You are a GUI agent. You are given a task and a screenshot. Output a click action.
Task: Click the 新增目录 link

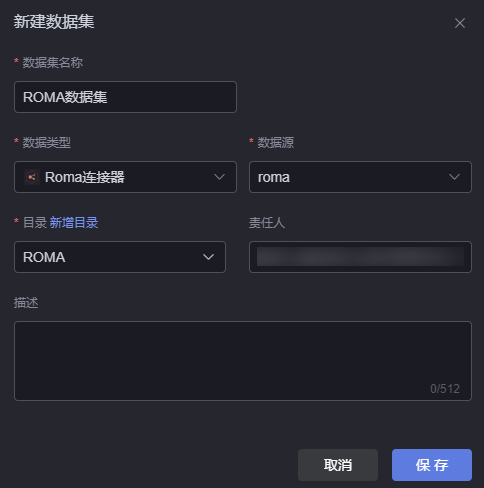tap(74, 223)
